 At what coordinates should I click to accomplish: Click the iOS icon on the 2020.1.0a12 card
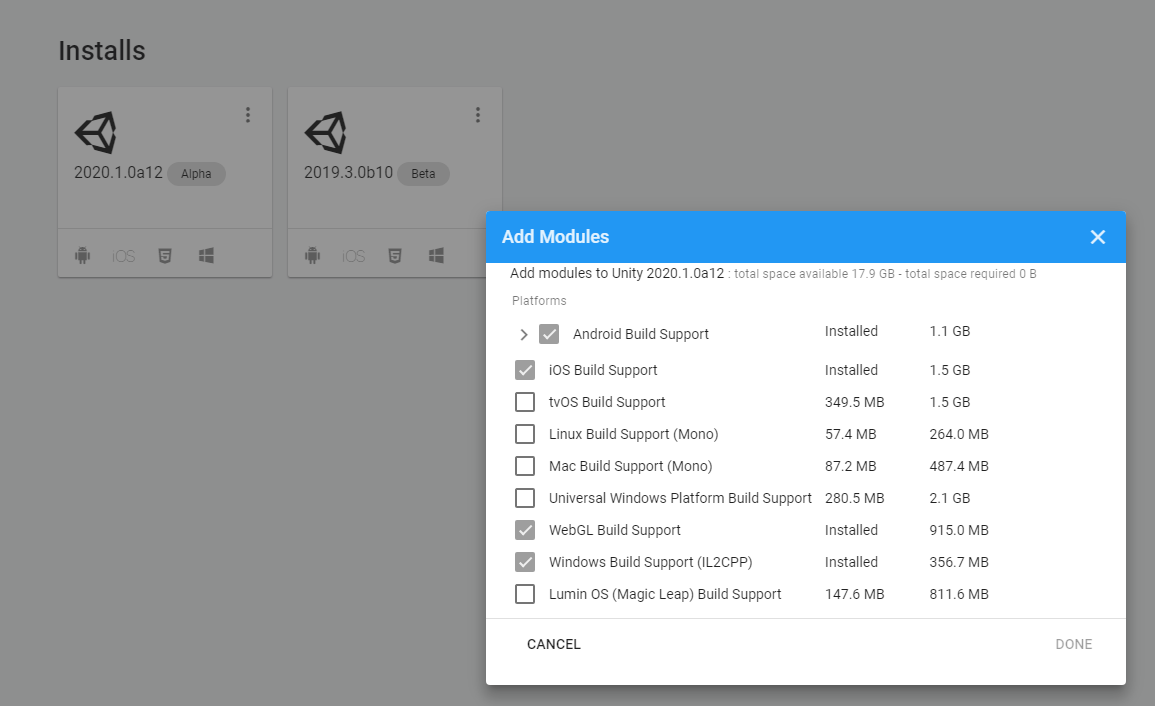pos(124,256)
